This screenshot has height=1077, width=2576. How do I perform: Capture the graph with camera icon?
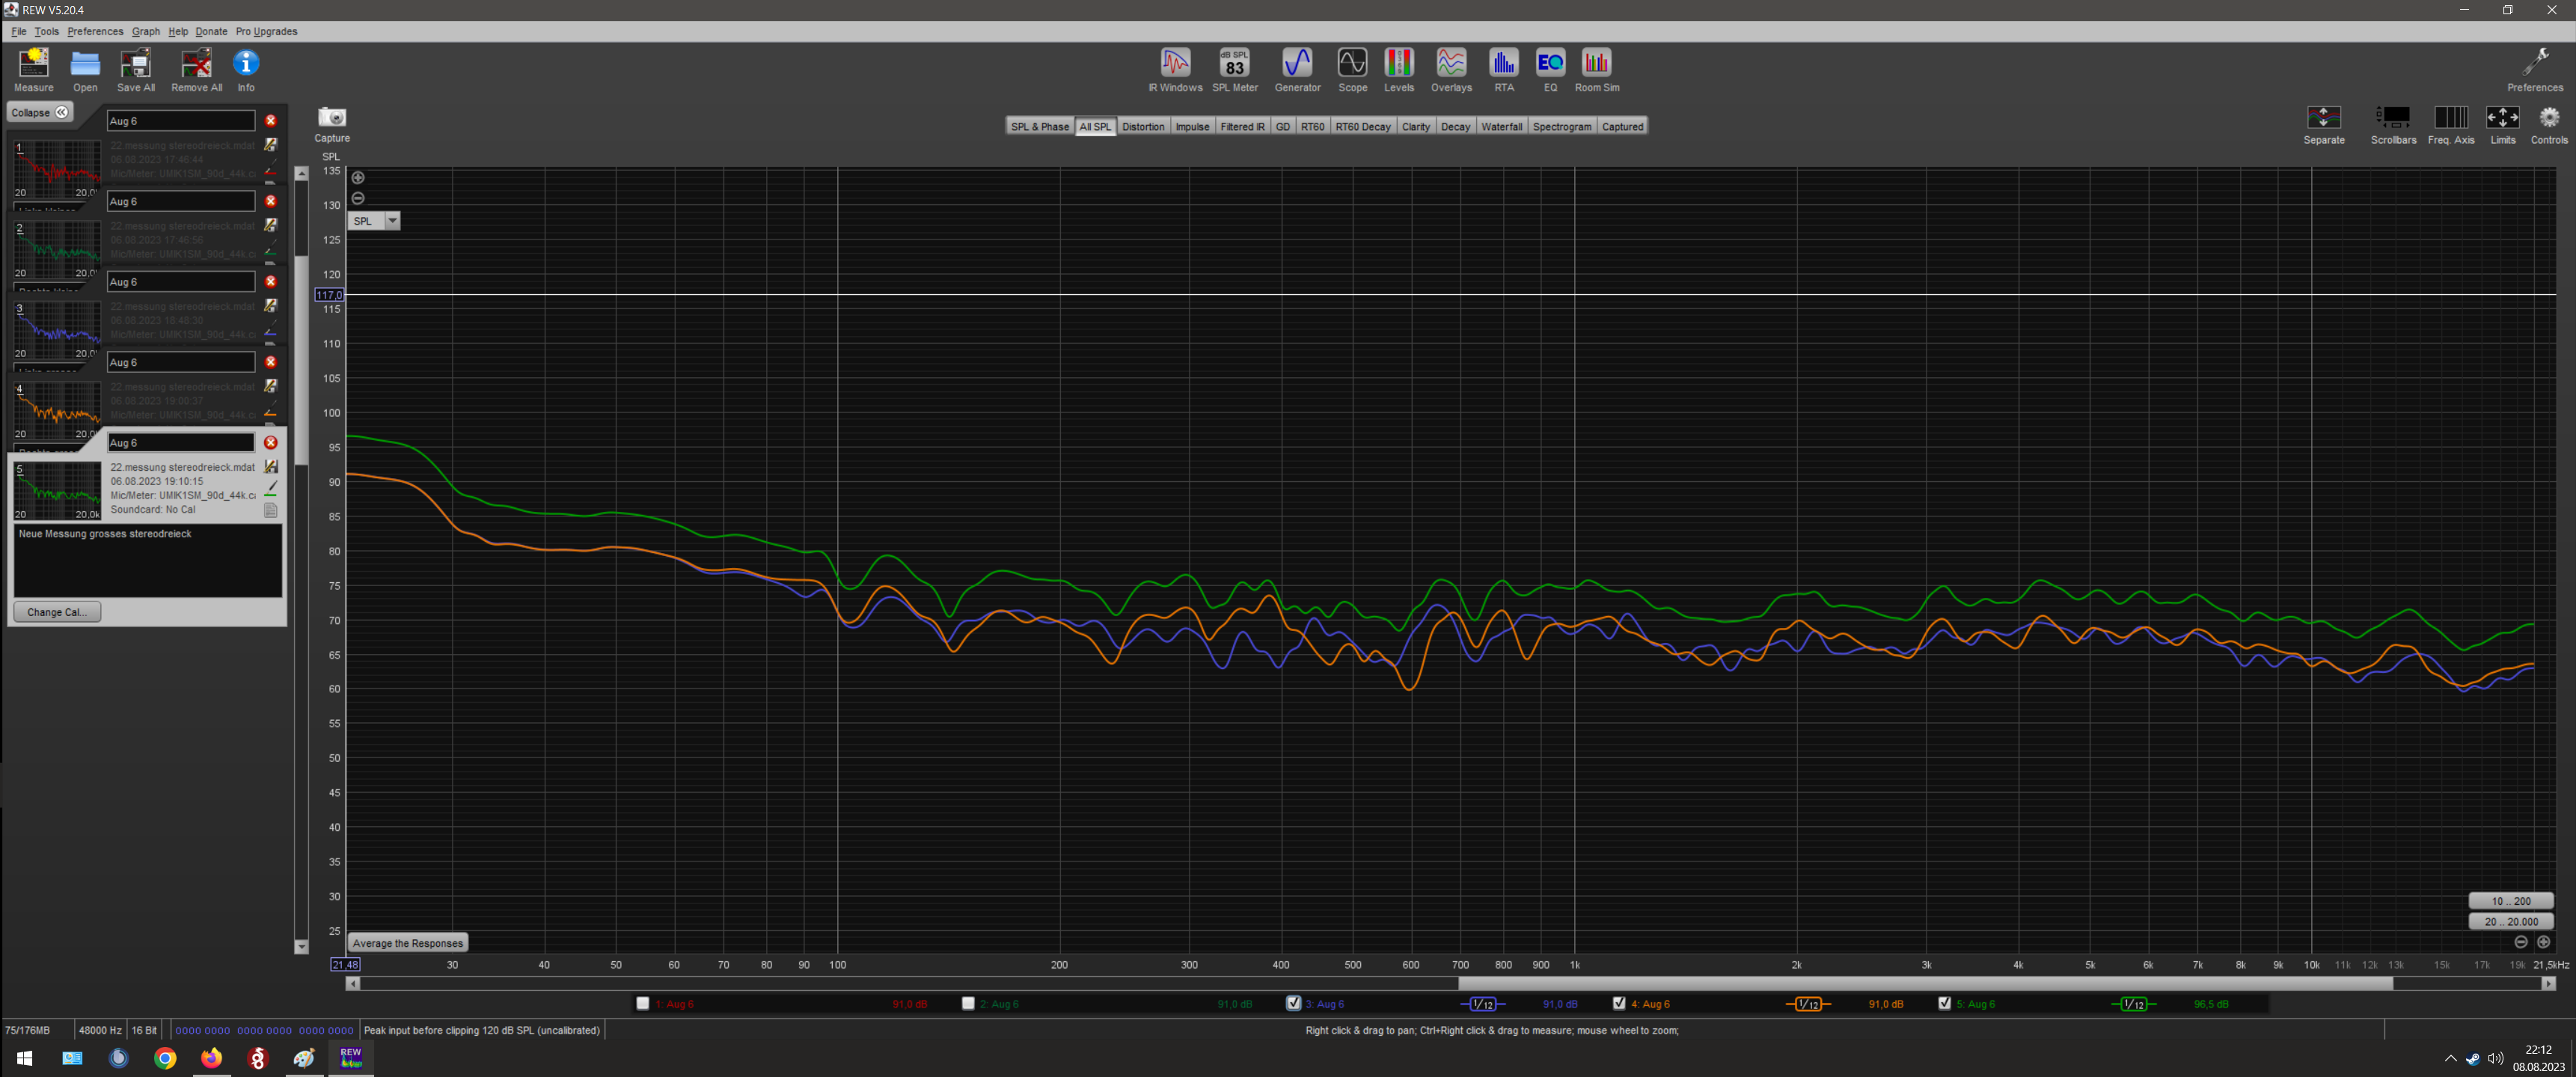tap(332, 118)
